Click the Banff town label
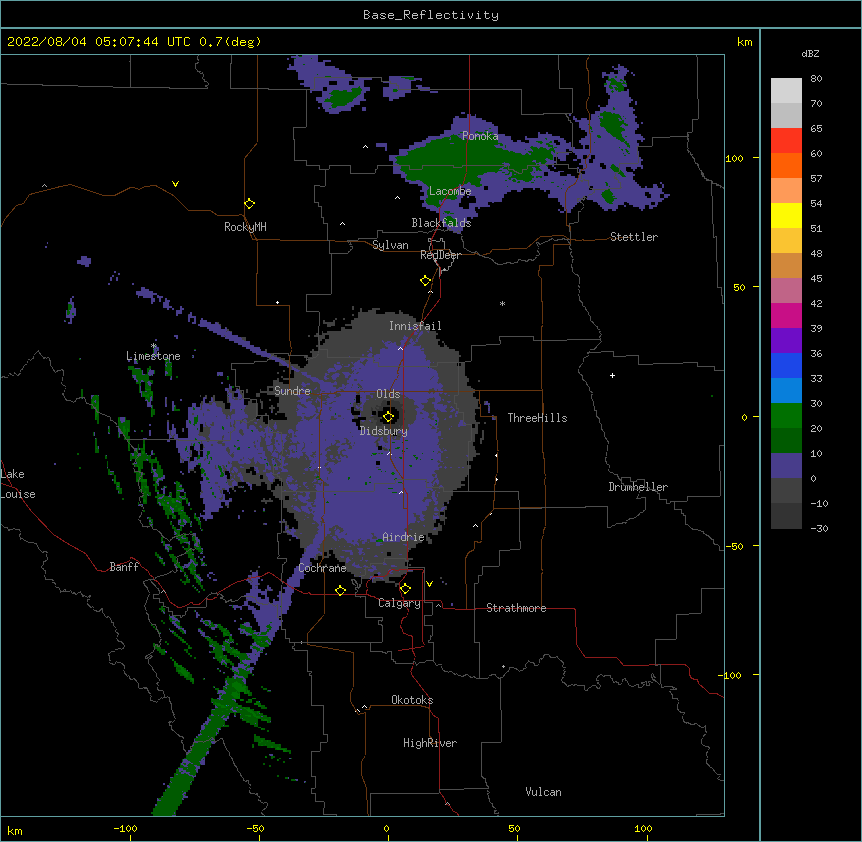 pos(124,567)
